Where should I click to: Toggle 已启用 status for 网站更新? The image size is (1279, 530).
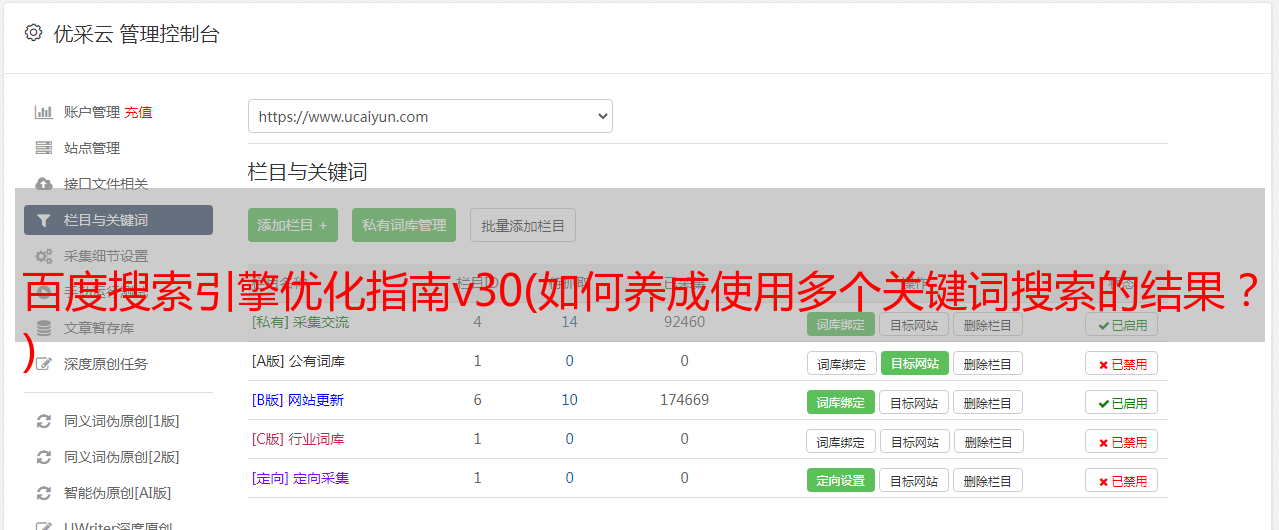pos(1122,403)
